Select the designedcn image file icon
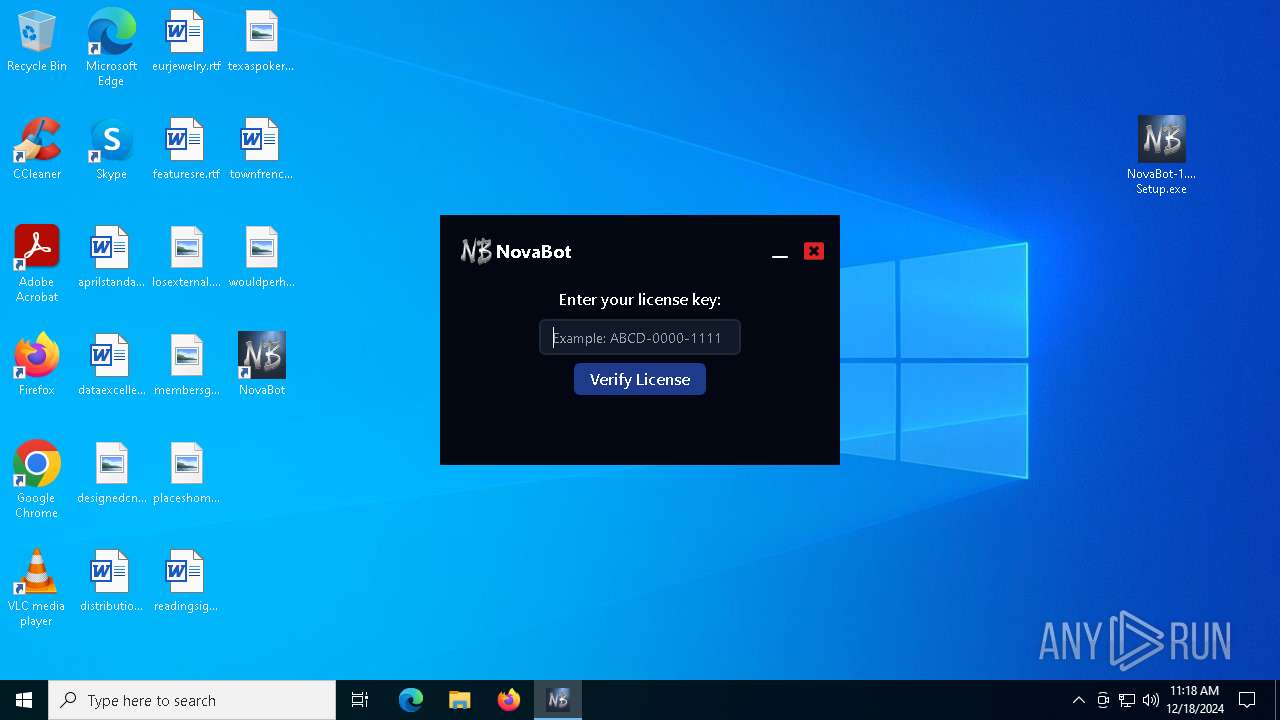Viewport: 1280px width, 720px height. 111,474
